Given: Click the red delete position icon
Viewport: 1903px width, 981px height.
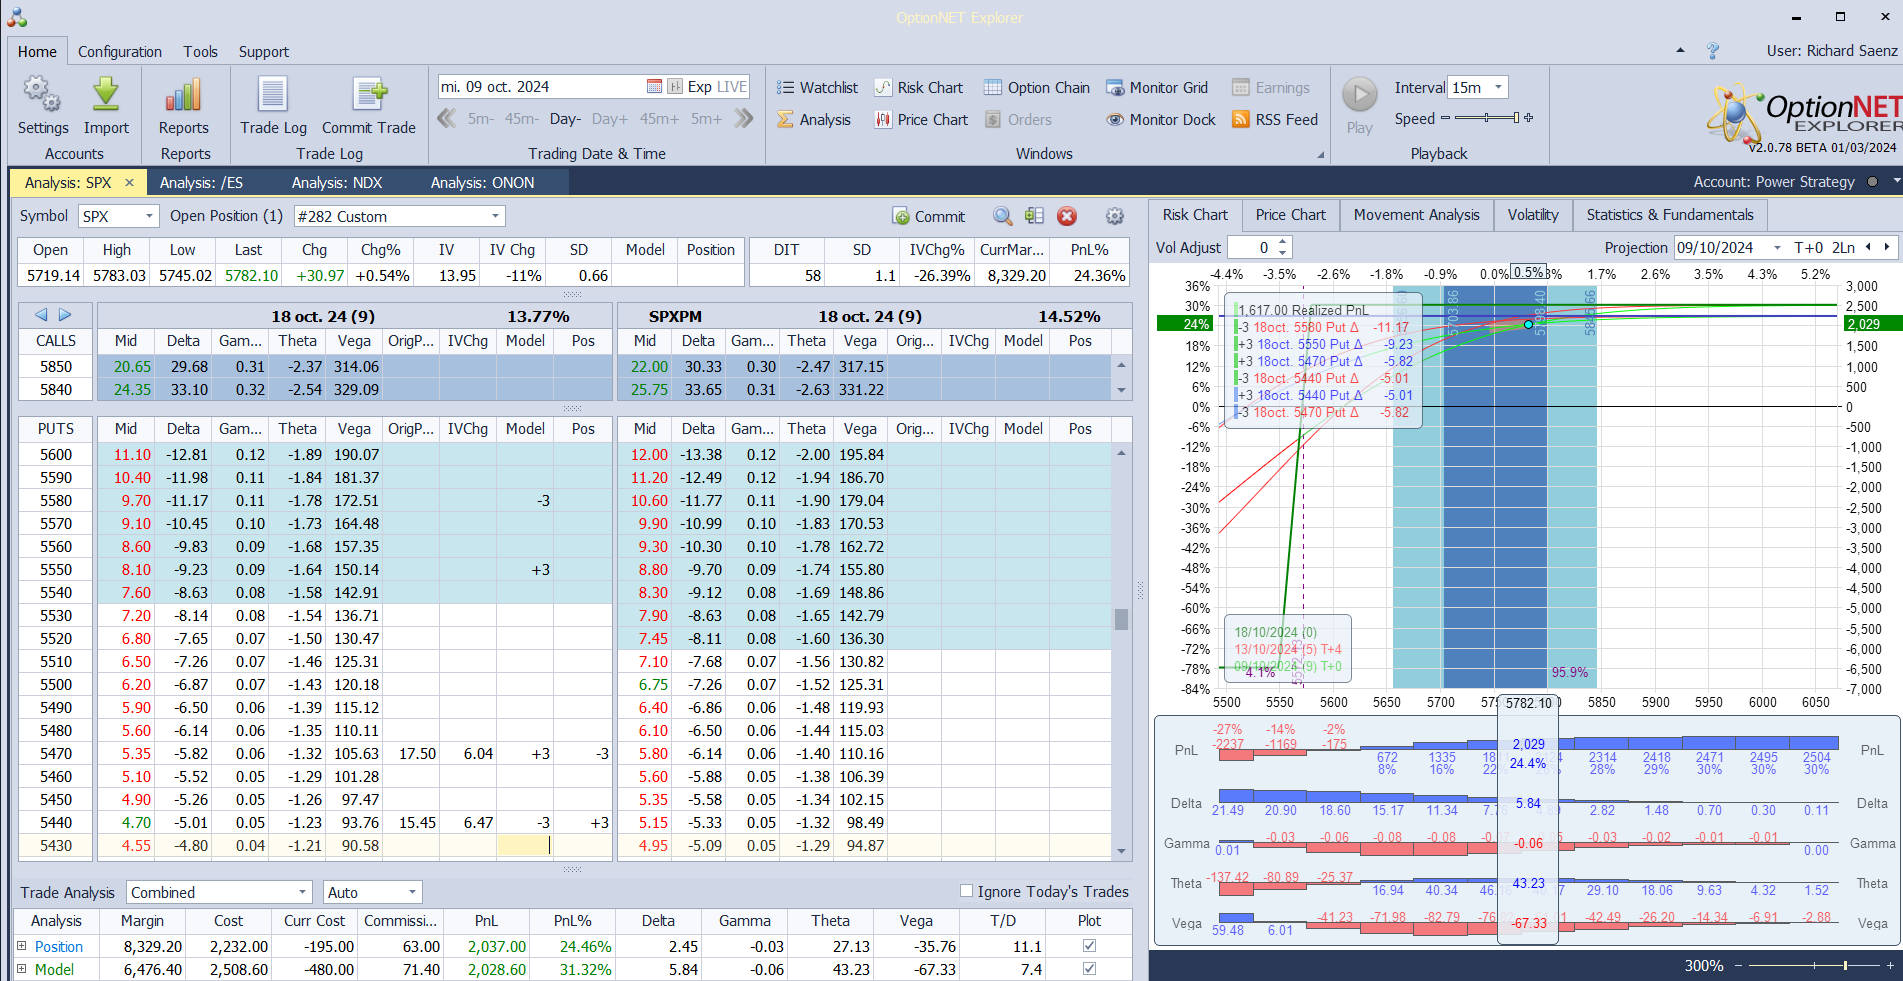Looking at the screenshot, I should click(1067, 216).
